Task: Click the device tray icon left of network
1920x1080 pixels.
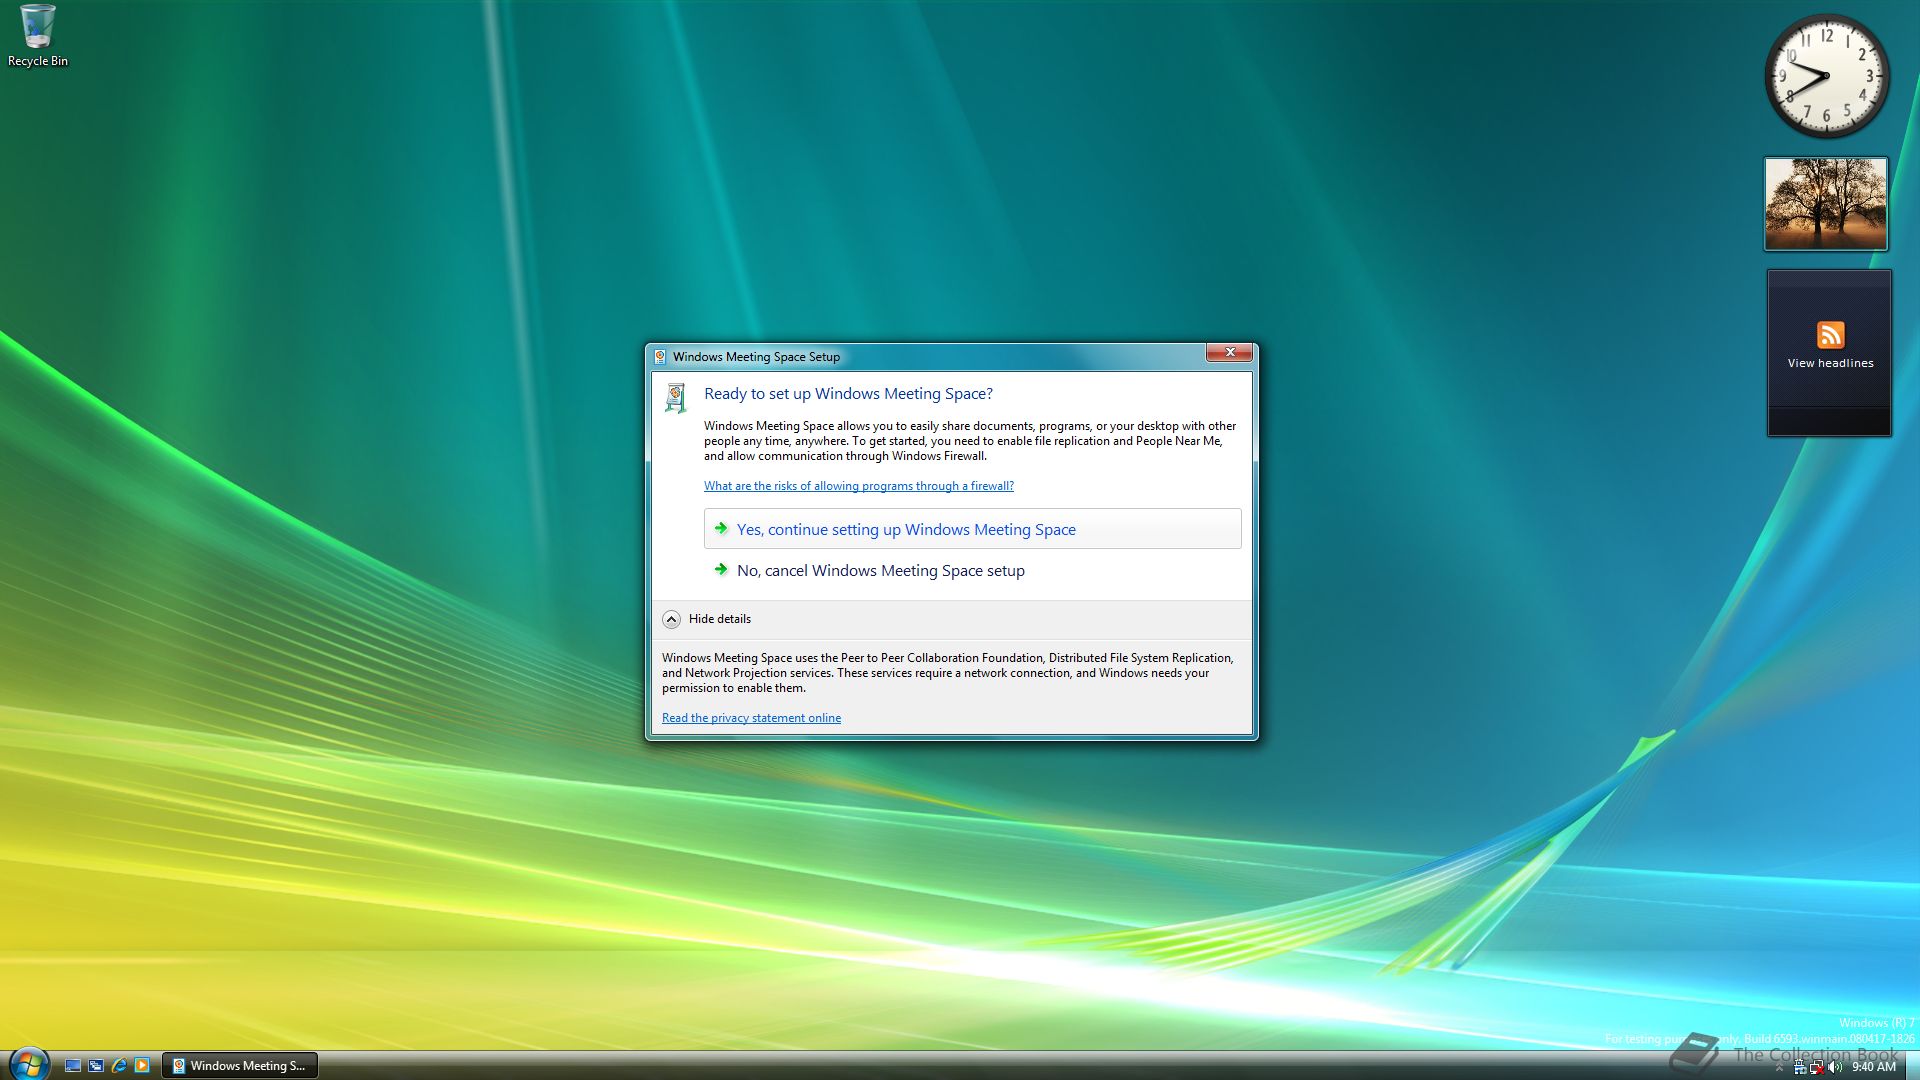Action: [1800, 1067]
